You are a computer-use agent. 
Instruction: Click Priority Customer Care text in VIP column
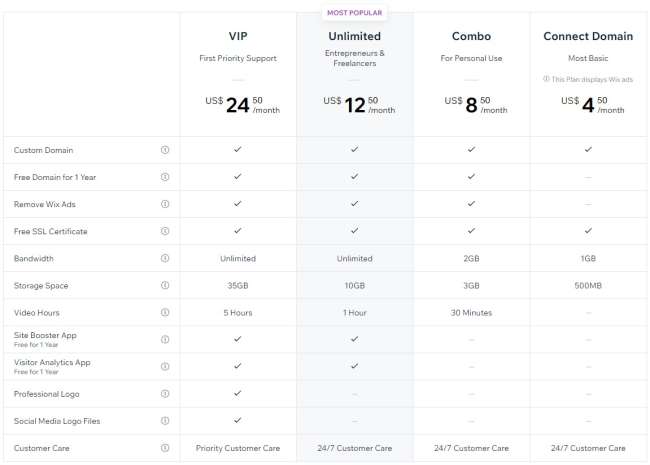tap(238, 448)
